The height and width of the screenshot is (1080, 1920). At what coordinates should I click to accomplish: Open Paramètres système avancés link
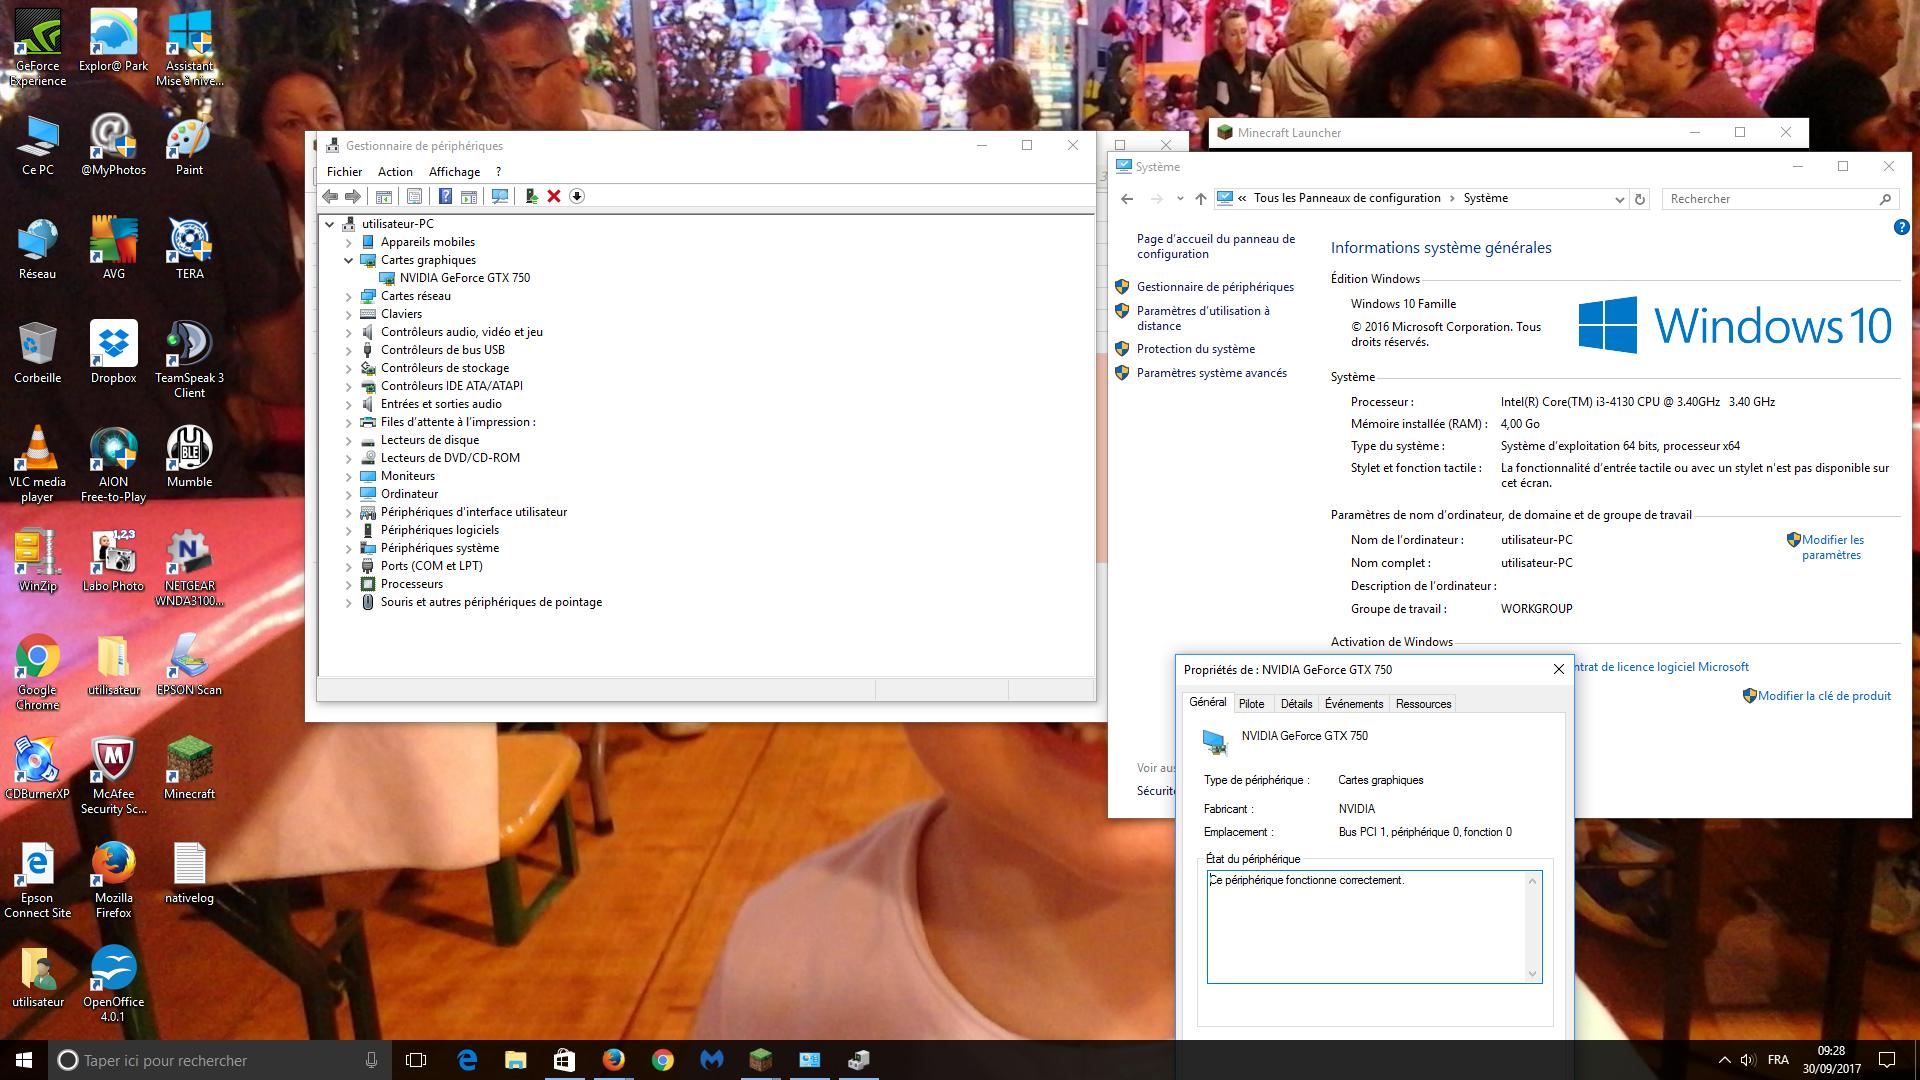pyautogui.click(x=1212, y=373)
